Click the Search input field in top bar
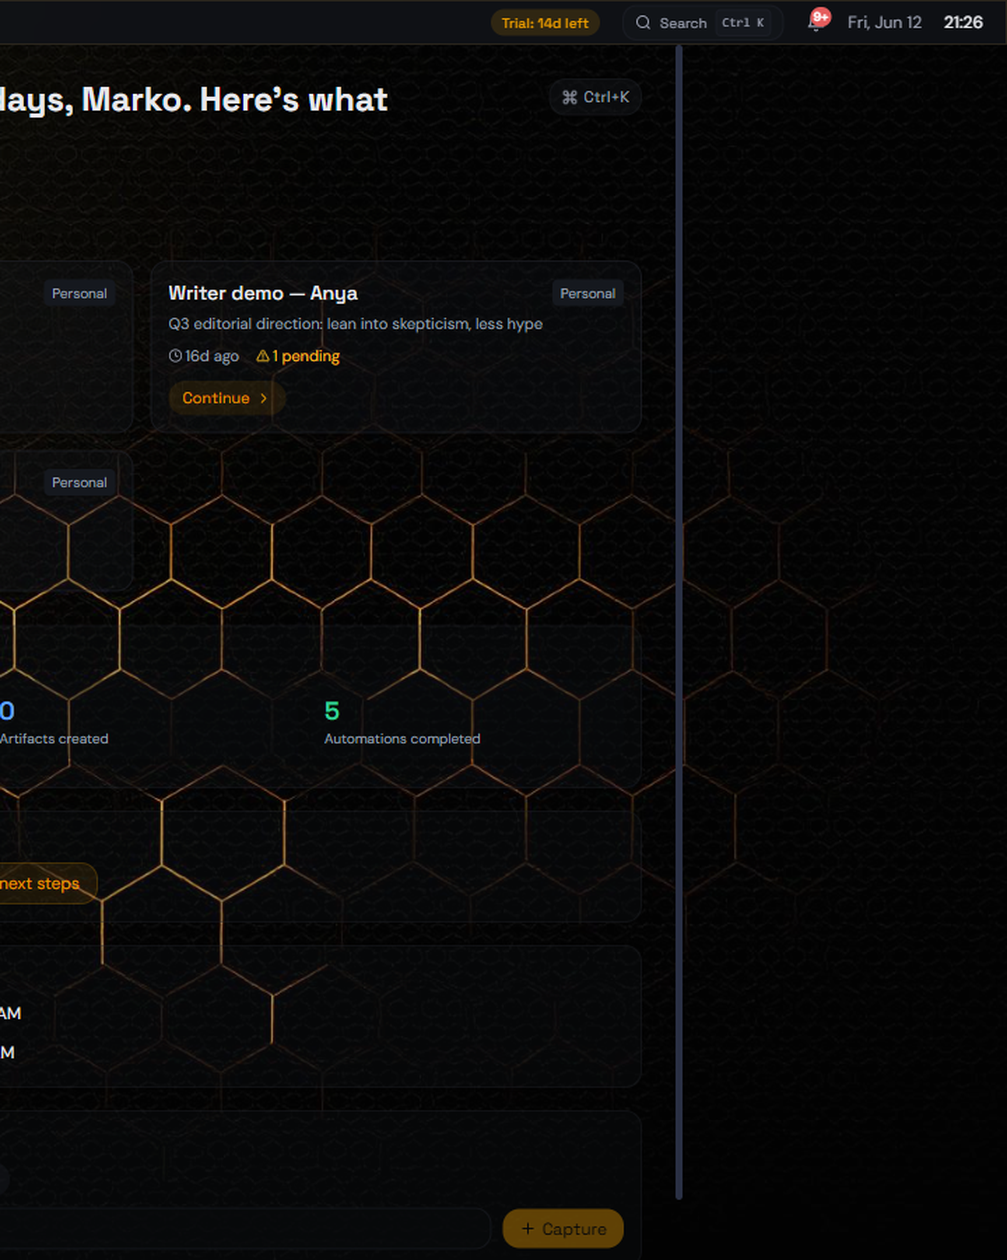This screenshot has width=1007, height=1260. 702,22
